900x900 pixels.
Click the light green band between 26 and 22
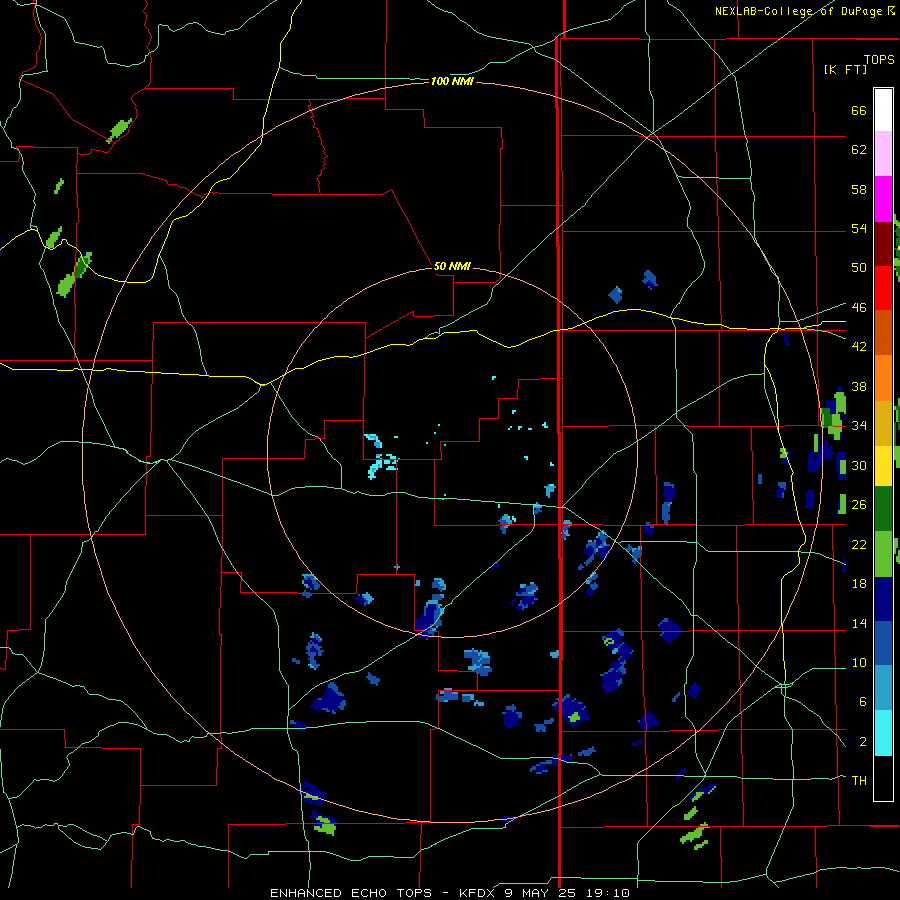[x=883, y=554]
